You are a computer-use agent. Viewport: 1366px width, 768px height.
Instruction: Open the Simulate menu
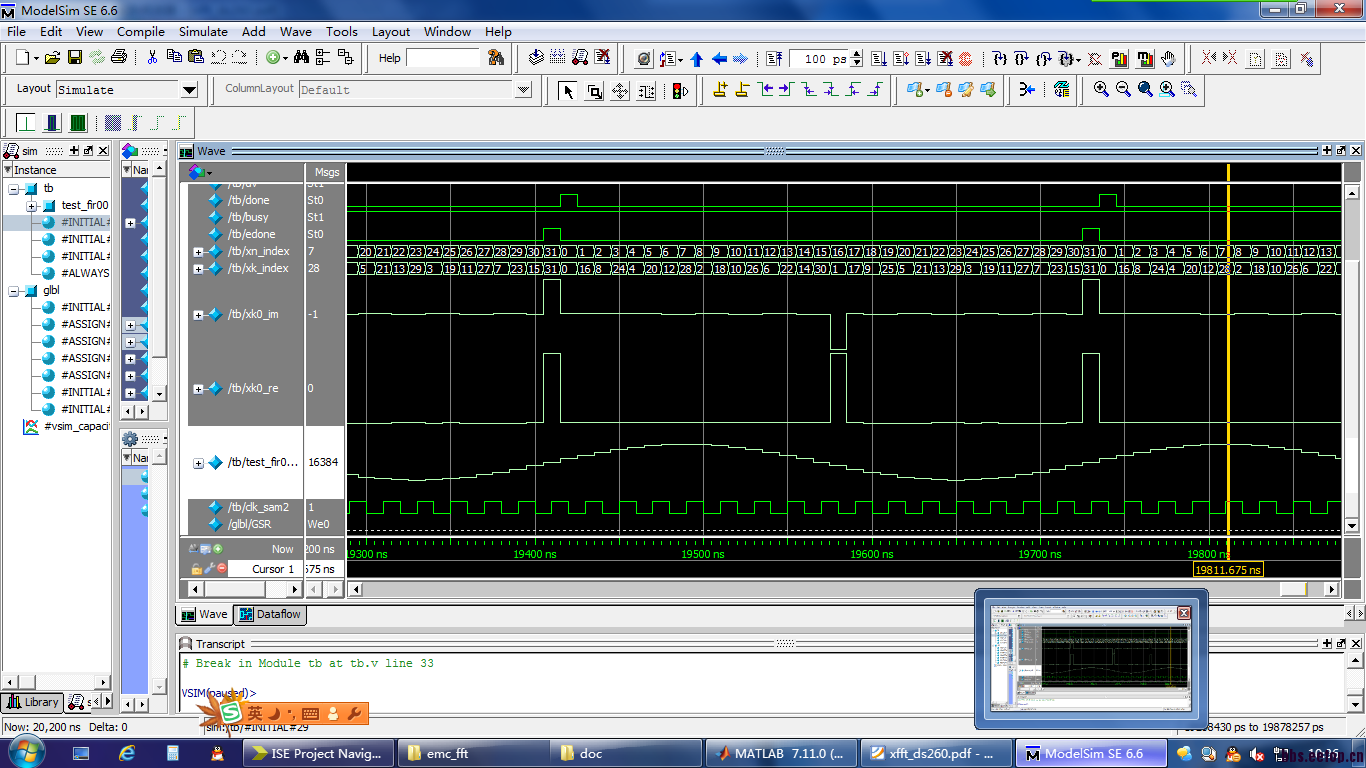click(203, 31)
